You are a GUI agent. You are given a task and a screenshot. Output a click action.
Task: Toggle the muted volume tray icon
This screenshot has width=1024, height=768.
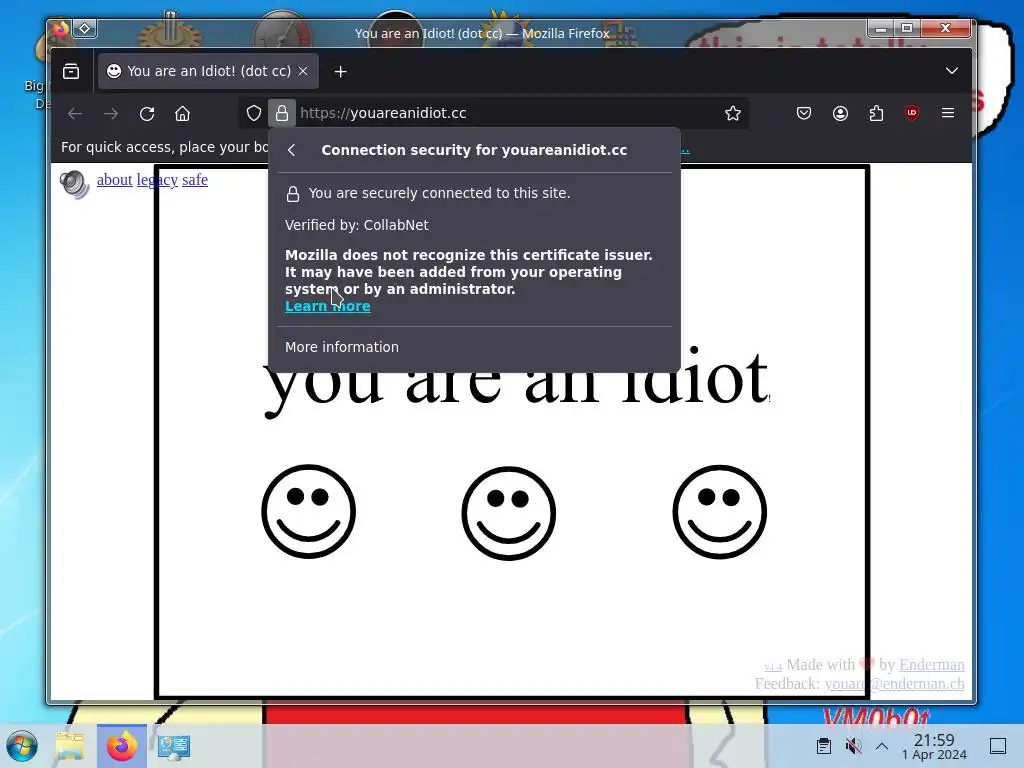click(853, 746)
